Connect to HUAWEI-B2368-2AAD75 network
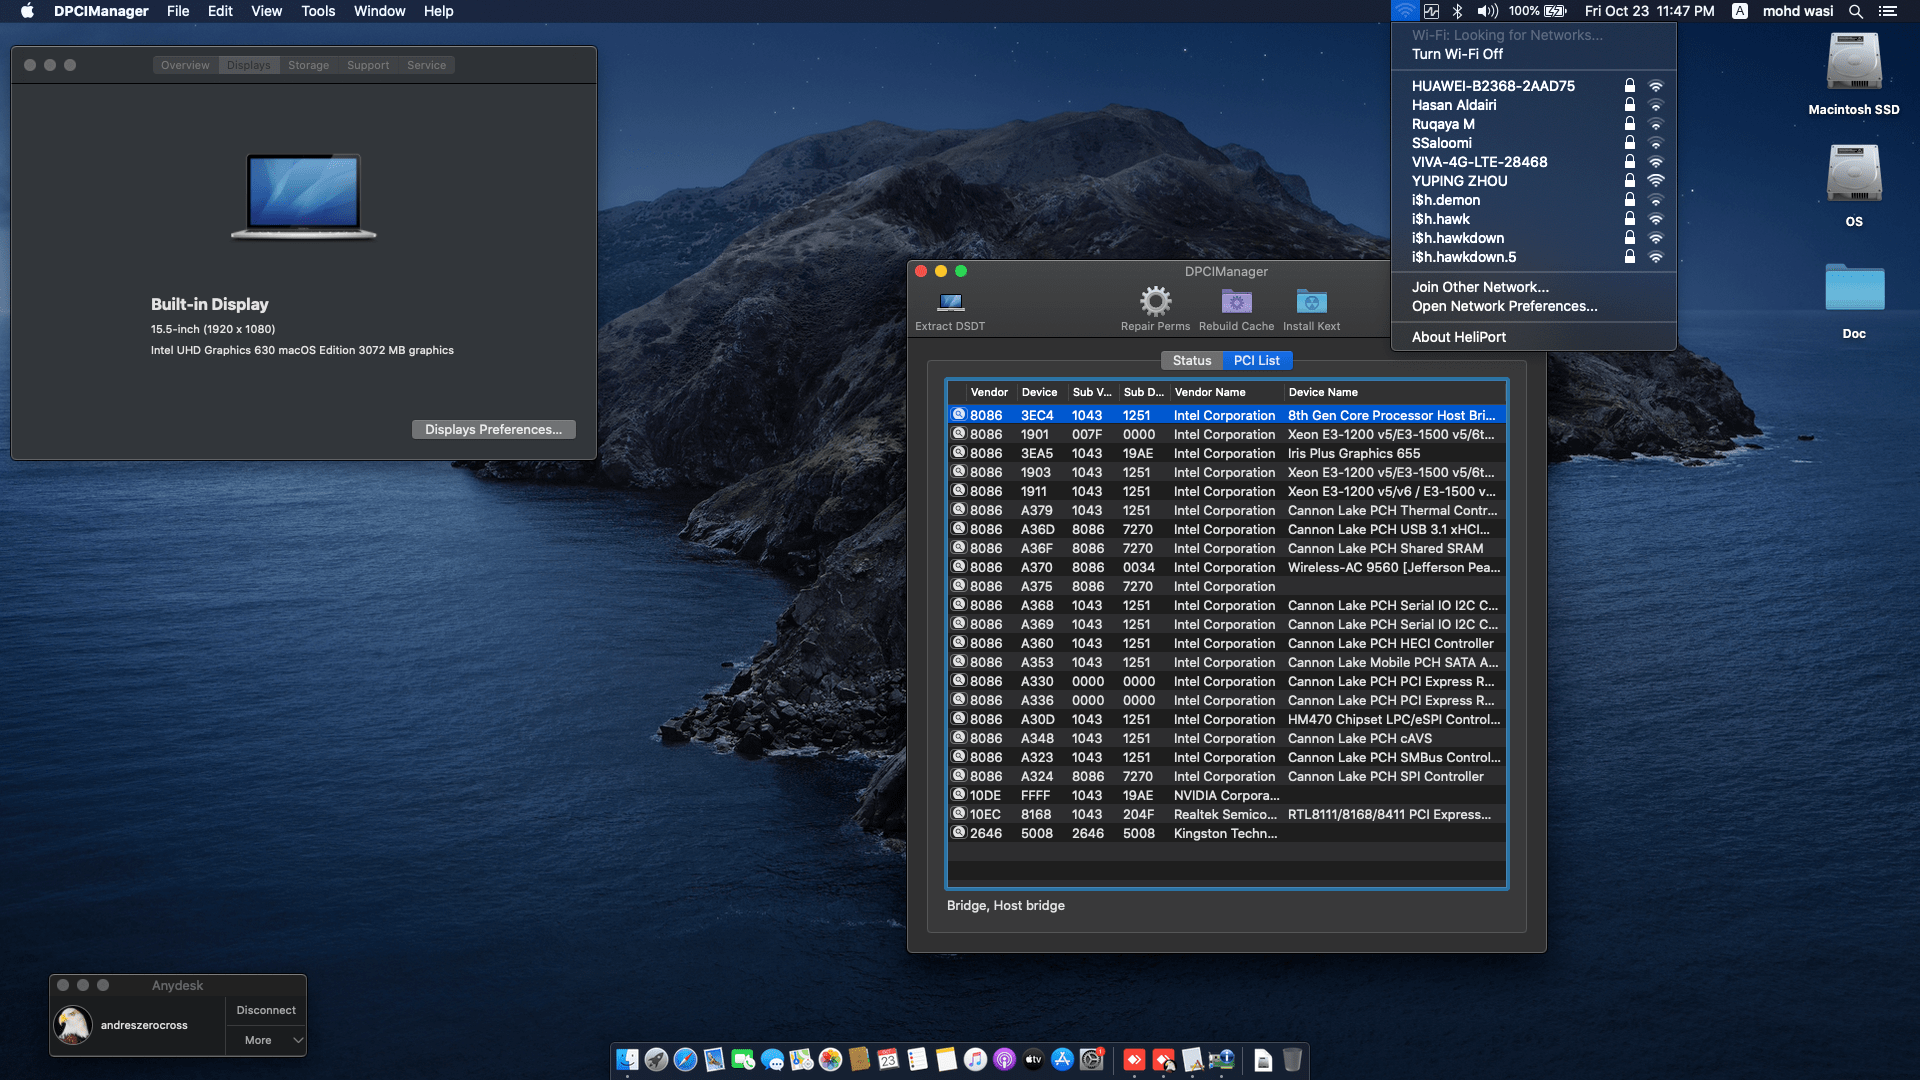This screenshot has width=1920, height=1080. 1533,86
